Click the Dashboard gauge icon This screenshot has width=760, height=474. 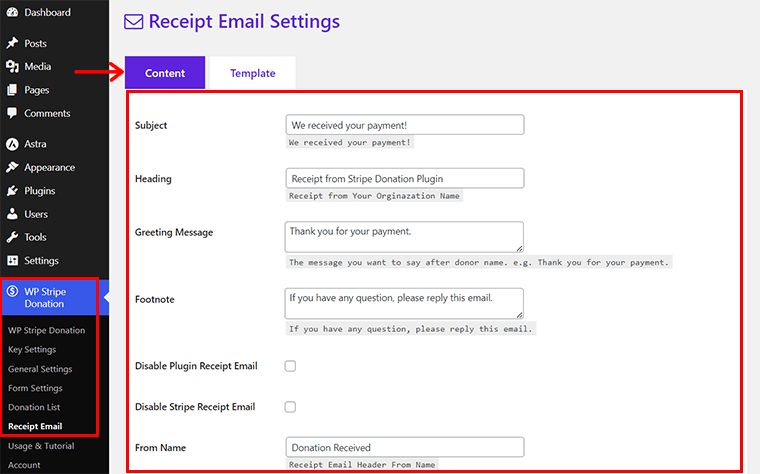(x=12, y=12)
